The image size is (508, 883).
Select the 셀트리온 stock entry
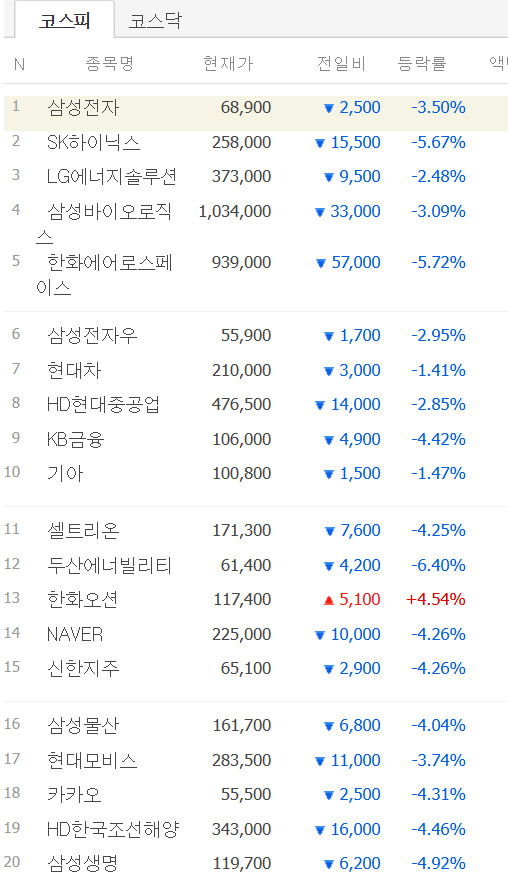point(83,530)
